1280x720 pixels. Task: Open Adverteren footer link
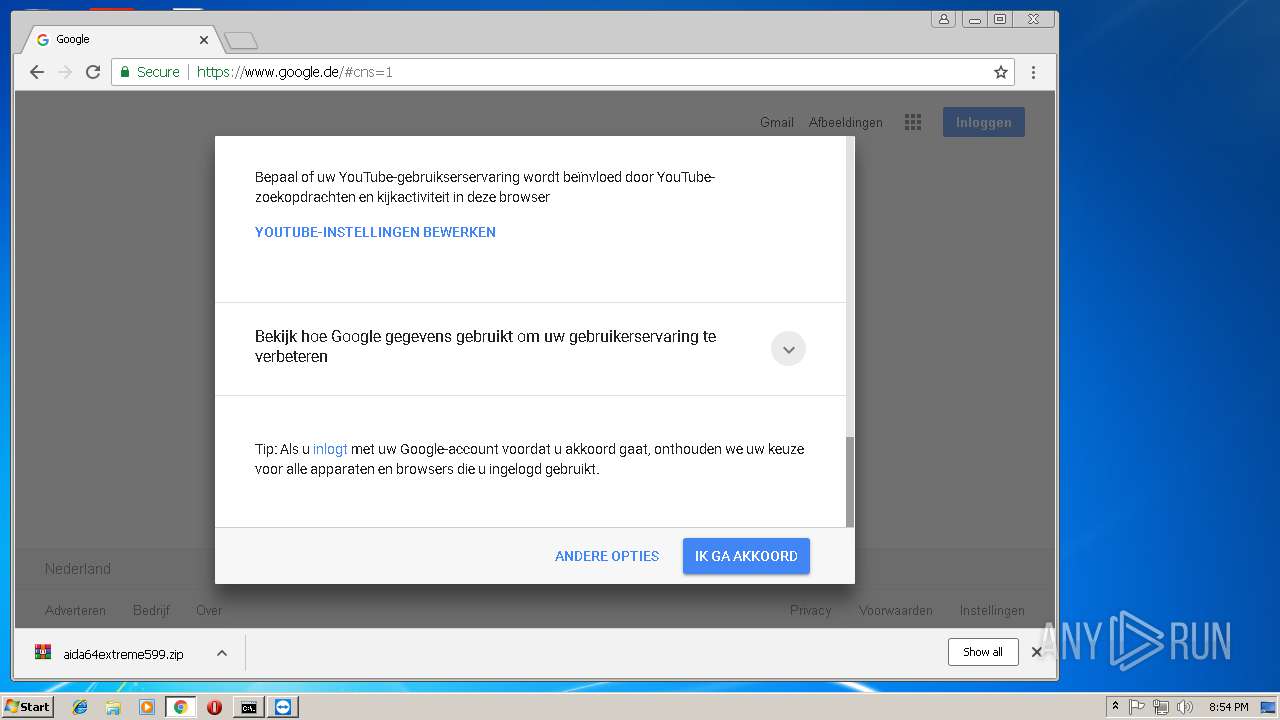point(75,610)
